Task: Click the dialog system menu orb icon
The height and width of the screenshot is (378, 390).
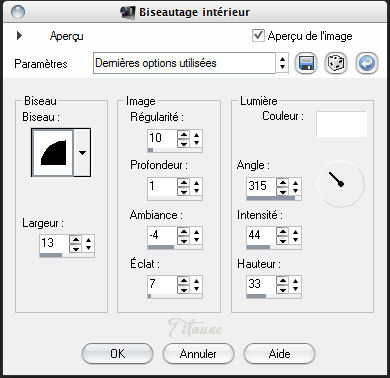Action: [x=18, y=12]
